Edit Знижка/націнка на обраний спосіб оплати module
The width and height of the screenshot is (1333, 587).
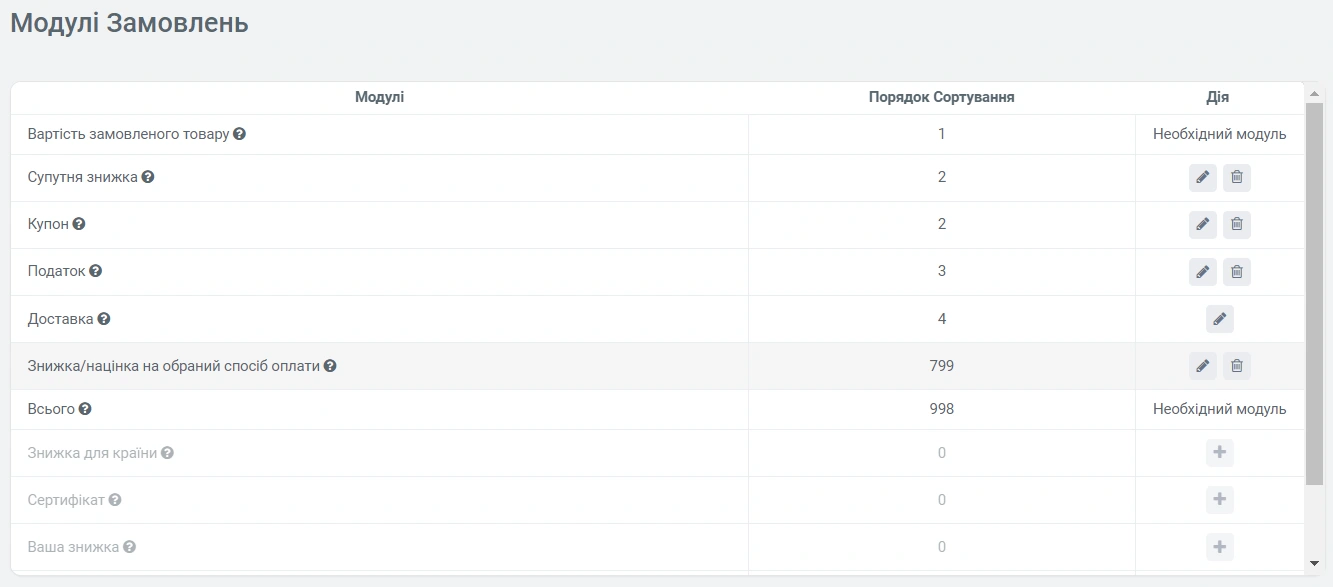pyautogui.click(x=1203, y=366)
